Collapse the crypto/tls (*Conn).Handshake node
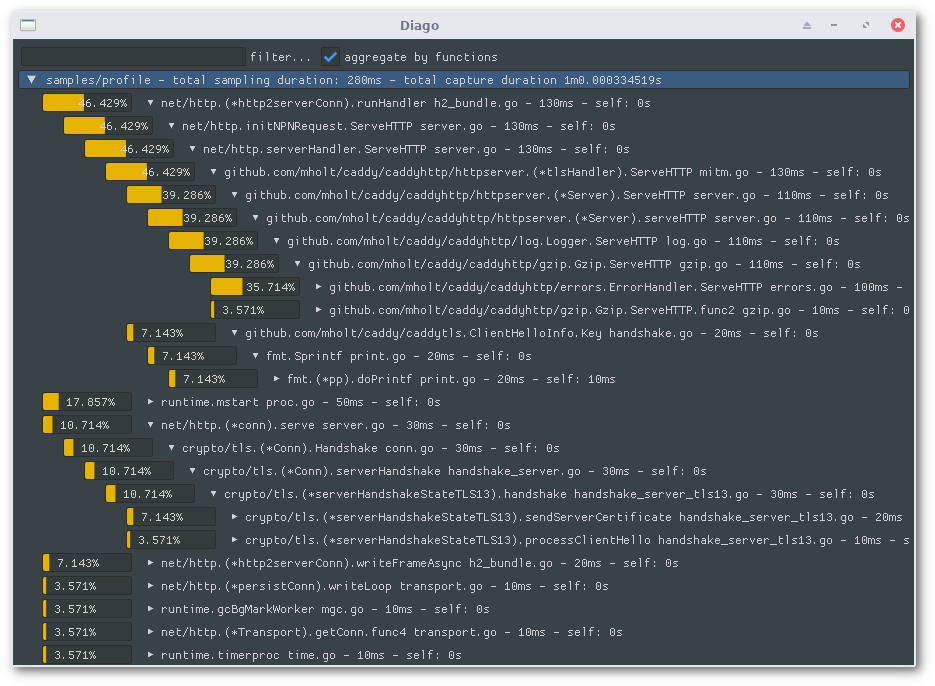This screenshot has width=935, height=686. (171, 448)
